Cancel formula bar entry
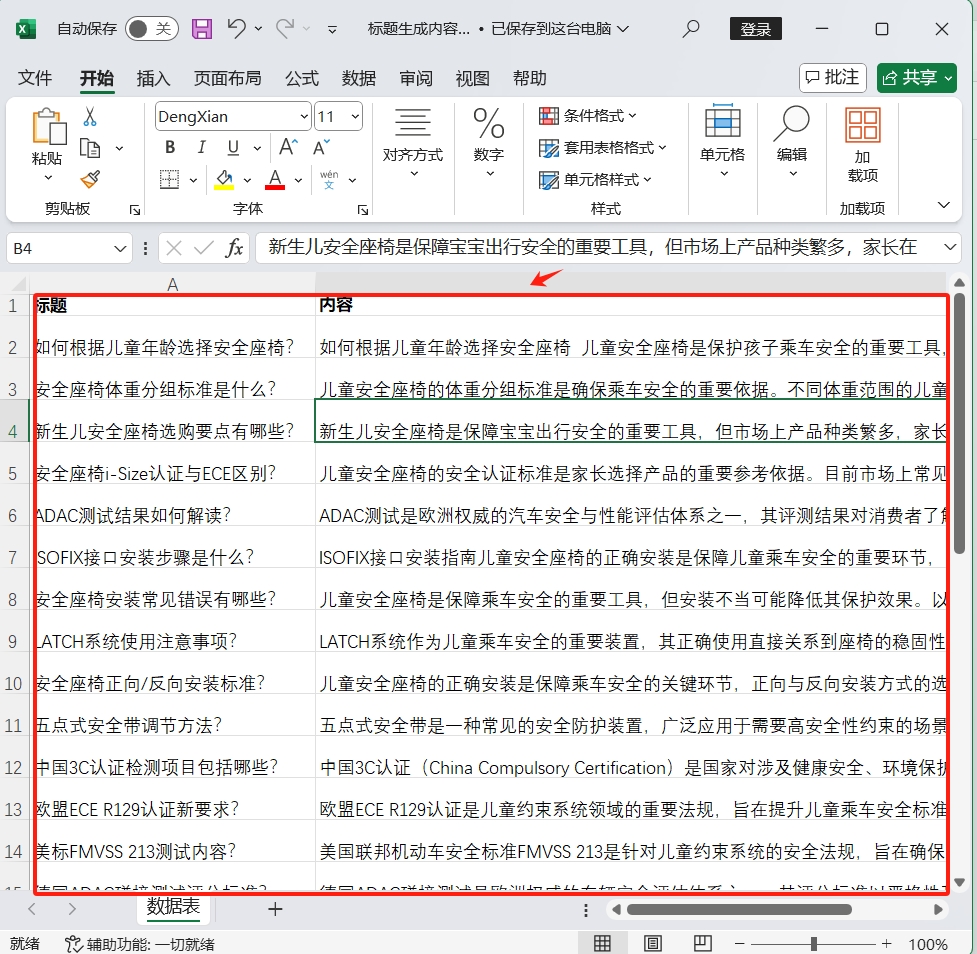This screenshot has height=954, width=977. point(174,249)
